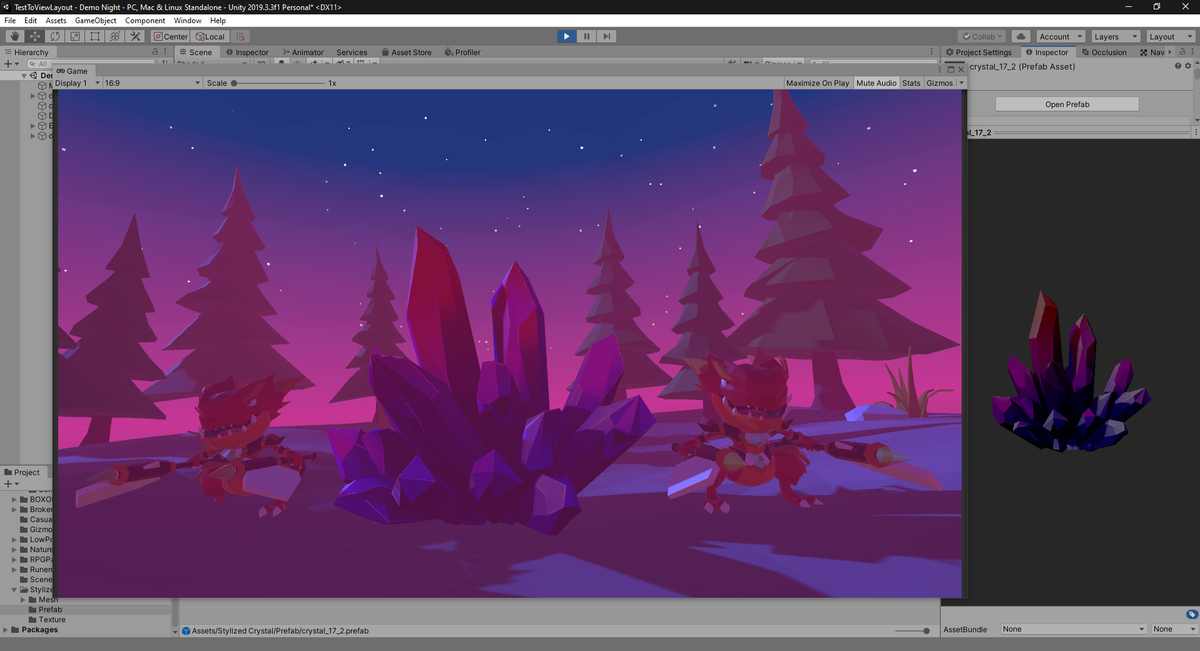Select the Scale tool

coord(75,36)
